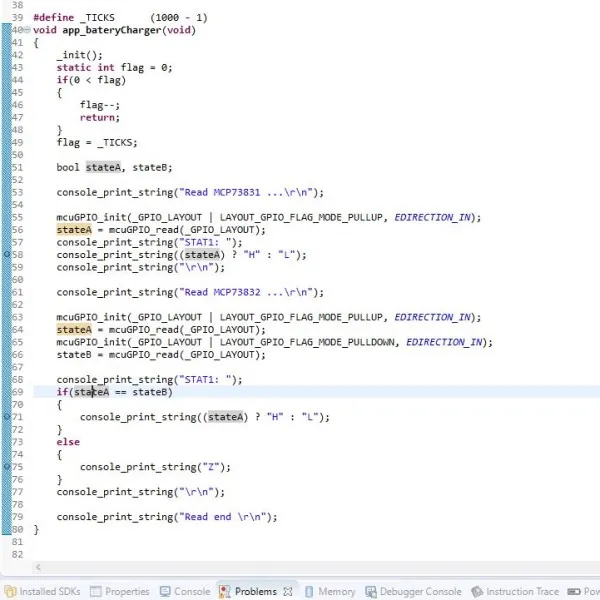600x600 pixels.
Task: Click the annotation marker on line 58
Action: tap(7, 254)
